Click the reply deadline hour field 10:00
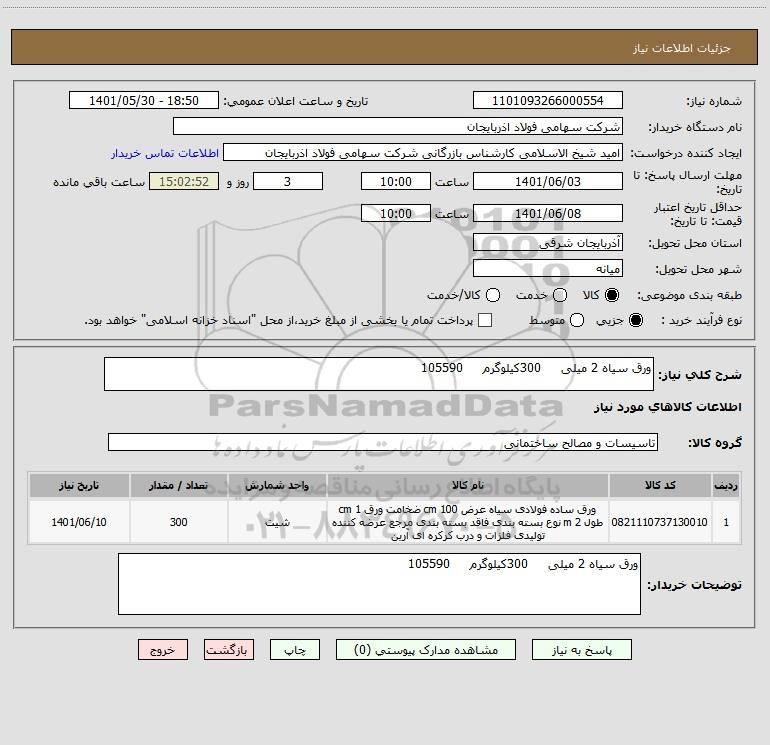Image resolution: width=770 pixels, height=745 pixels. coord(396,181)
